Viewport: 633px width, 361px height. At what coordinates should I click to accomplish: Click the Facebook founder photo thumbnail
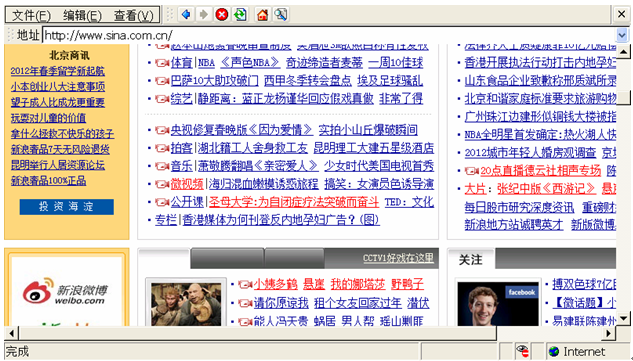click(498, 303)
